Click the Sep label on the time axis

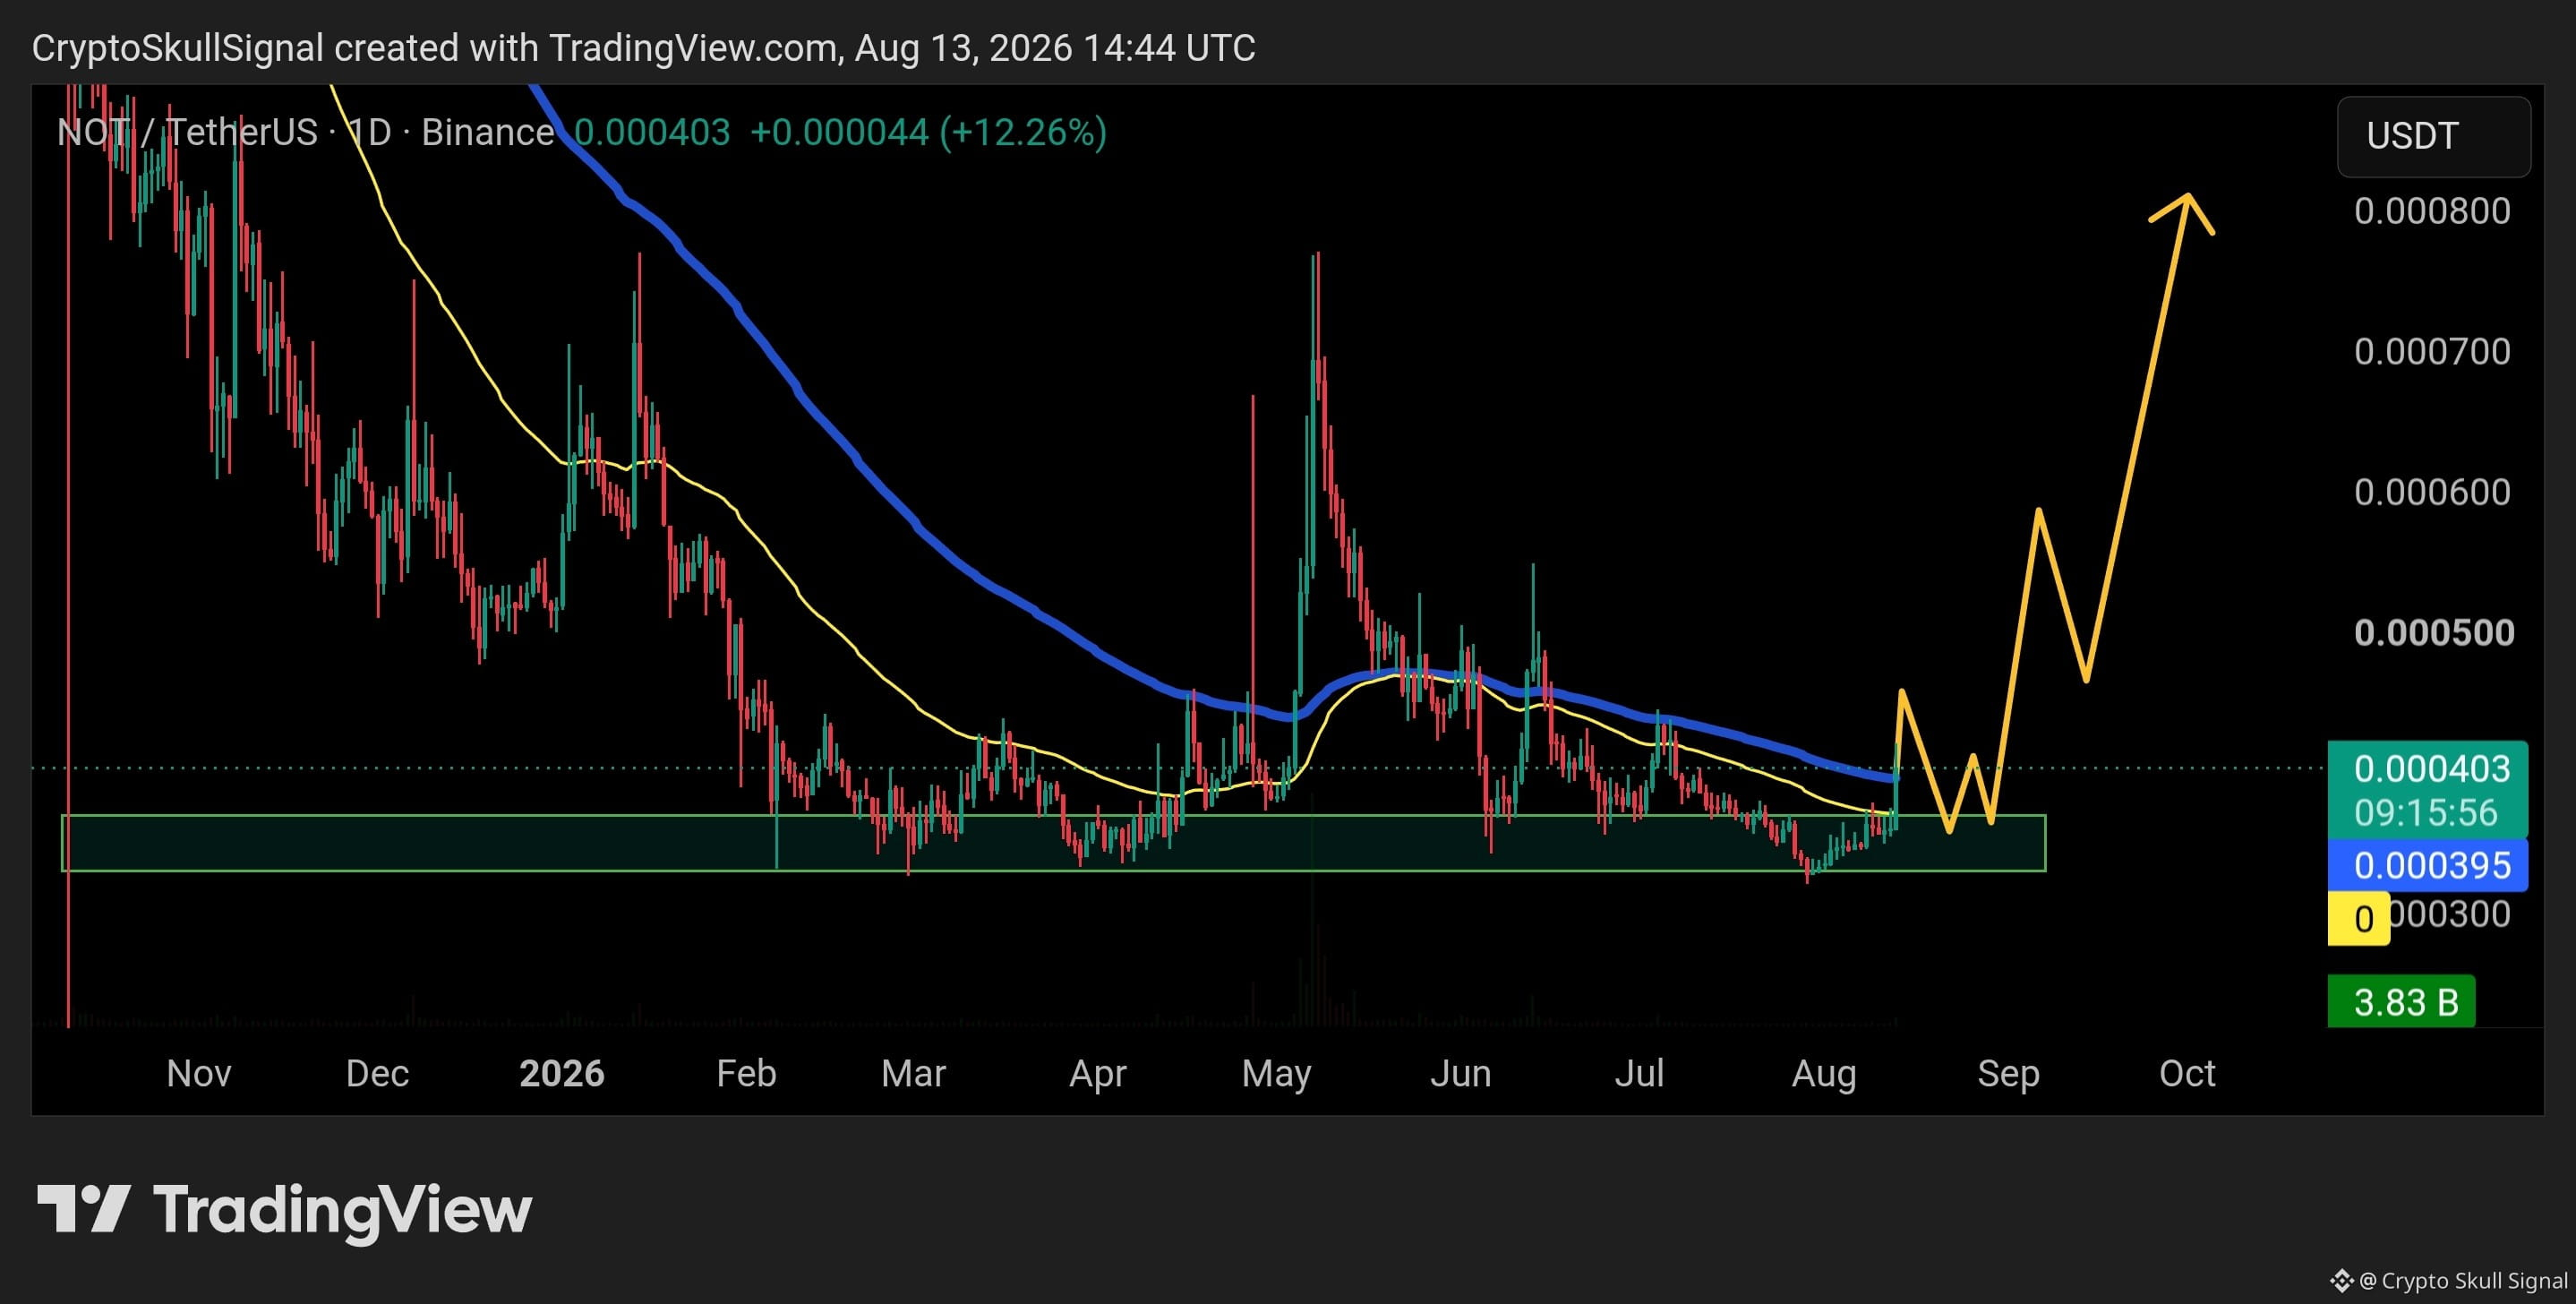[2008, 1074]
